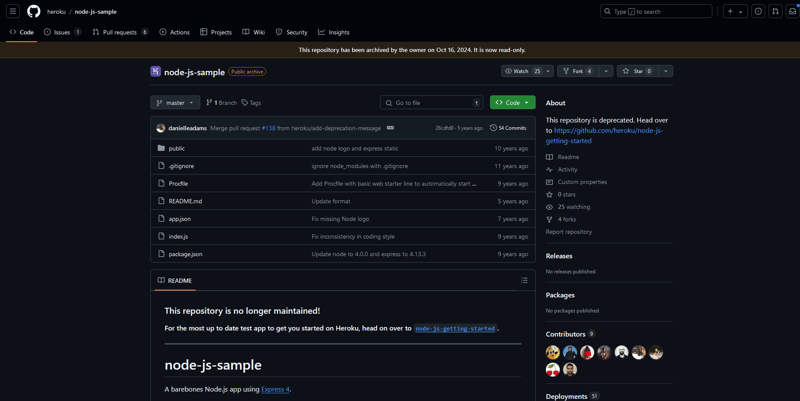Open pull requests icon in top-right header
800x401 pixels.
tap(775, 12)
